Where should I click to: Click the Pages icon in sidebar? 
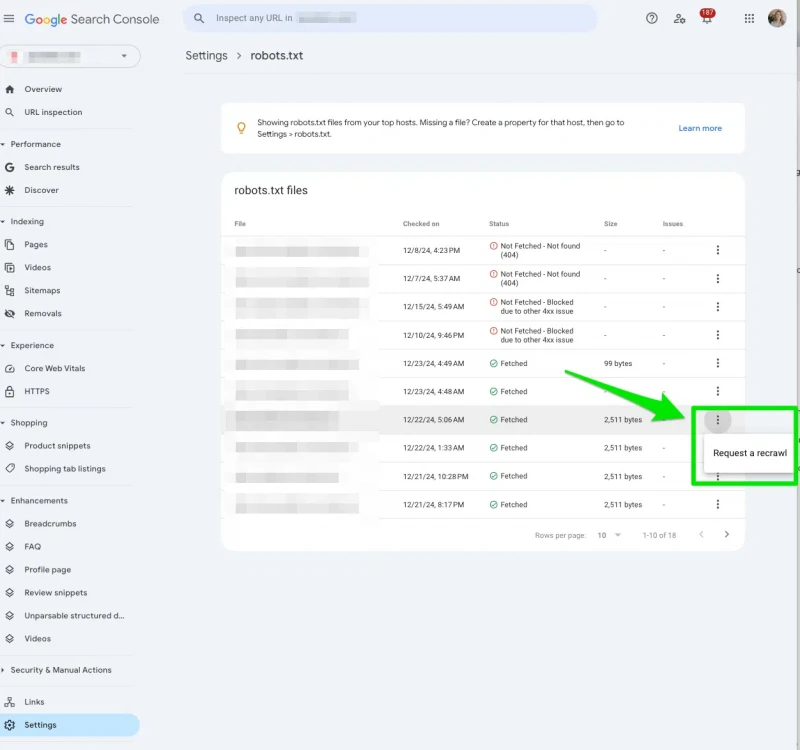pyautogui.click(x=10, y=244)
